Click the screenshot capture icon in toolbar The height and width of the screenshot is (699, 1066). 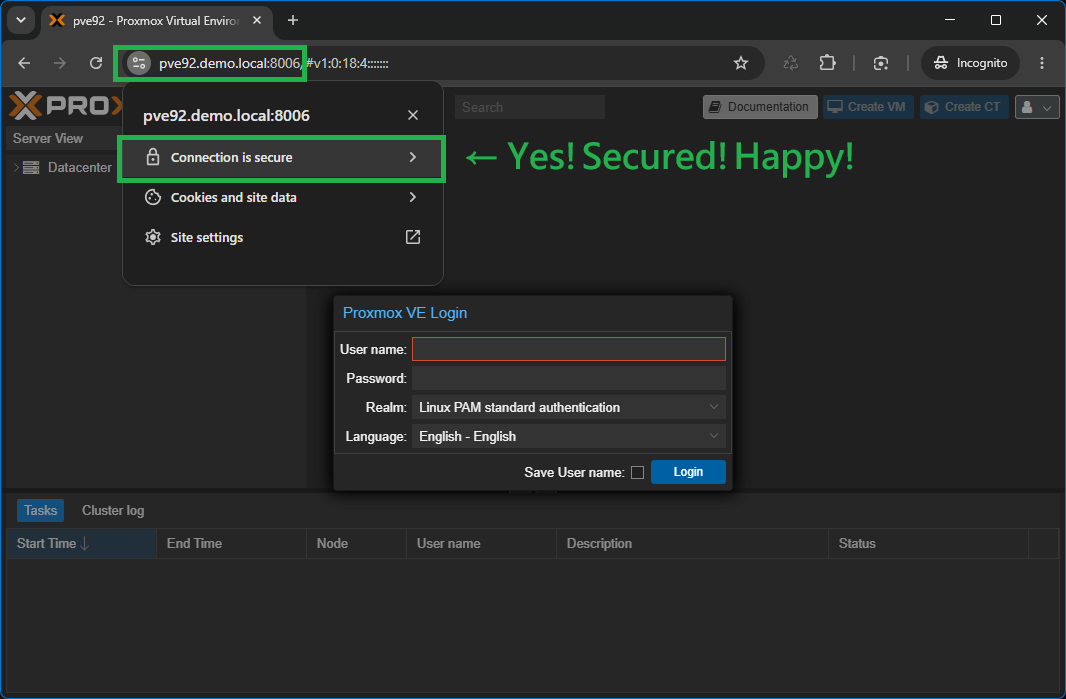881,63
